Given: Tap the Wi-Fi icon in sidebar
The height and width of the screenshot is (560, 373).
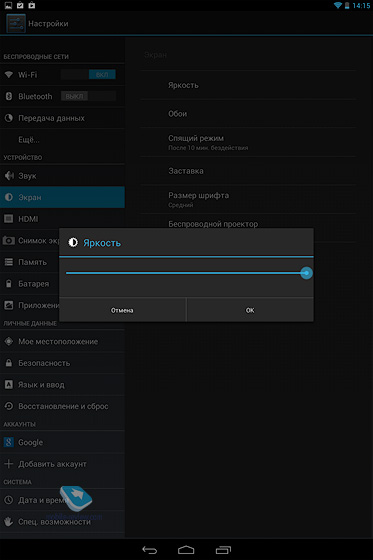Looking at the screenshot, I should (x=9, y=75).
